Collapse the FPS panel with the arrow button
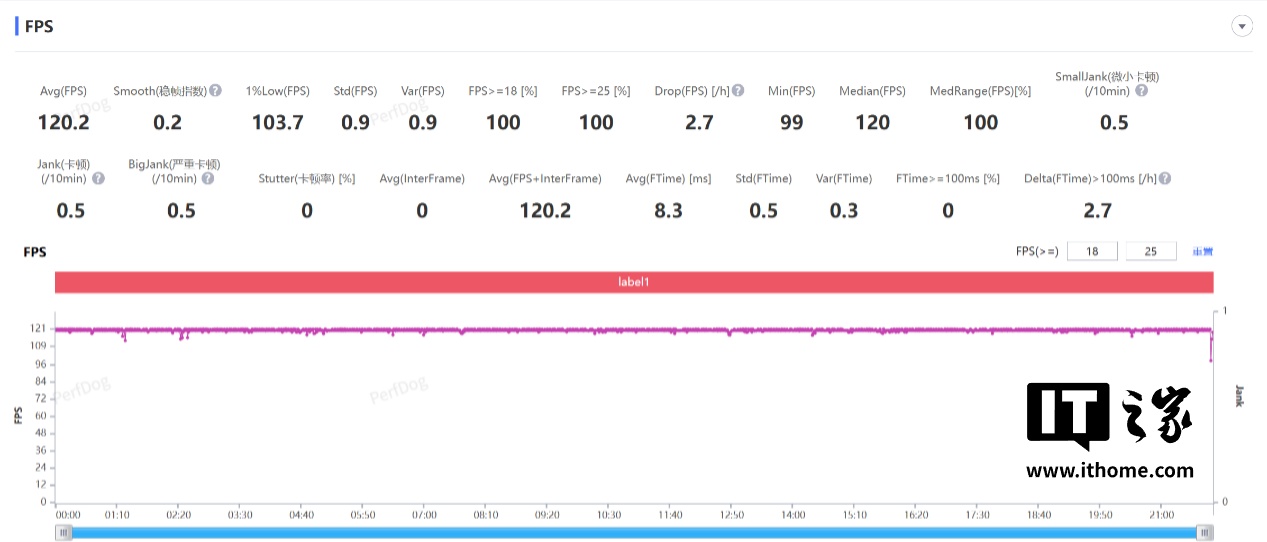This screenshot has height=542, width=1267. (1242, 27)
